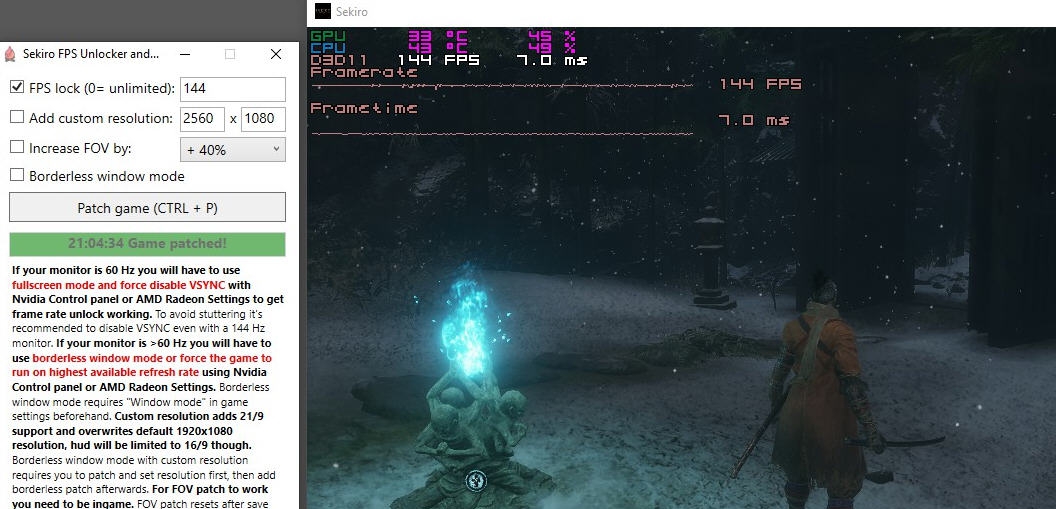Click the maximize button of FPS Unlocker
The image size is (1056, 509).
(x=230, y=54)
